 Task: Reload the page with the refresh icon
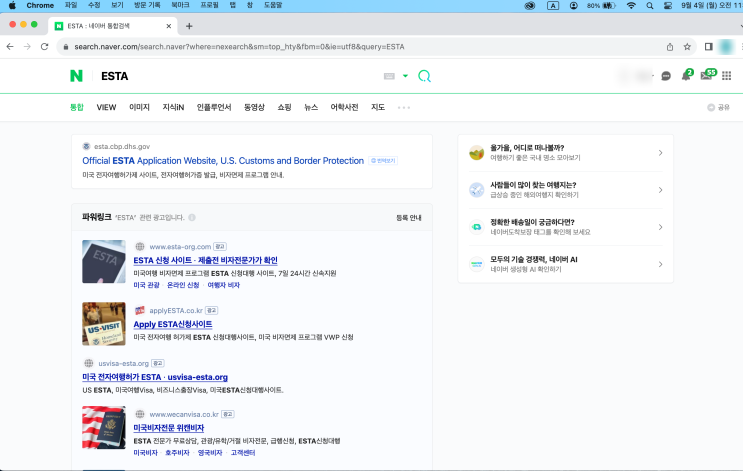coord(44,46)
